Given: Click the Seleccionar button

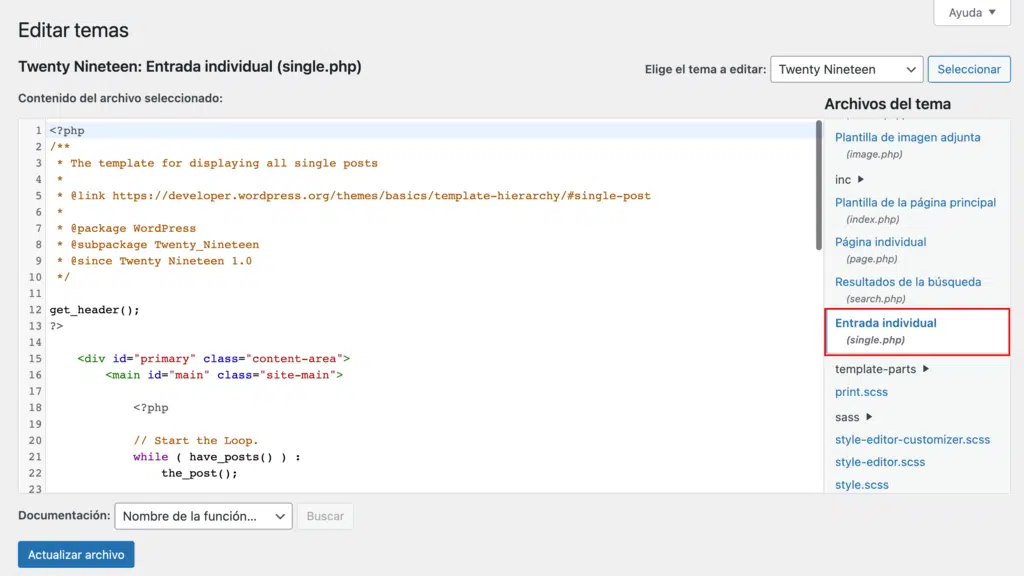Looking at the screenshot, I should tap(968, 70).
